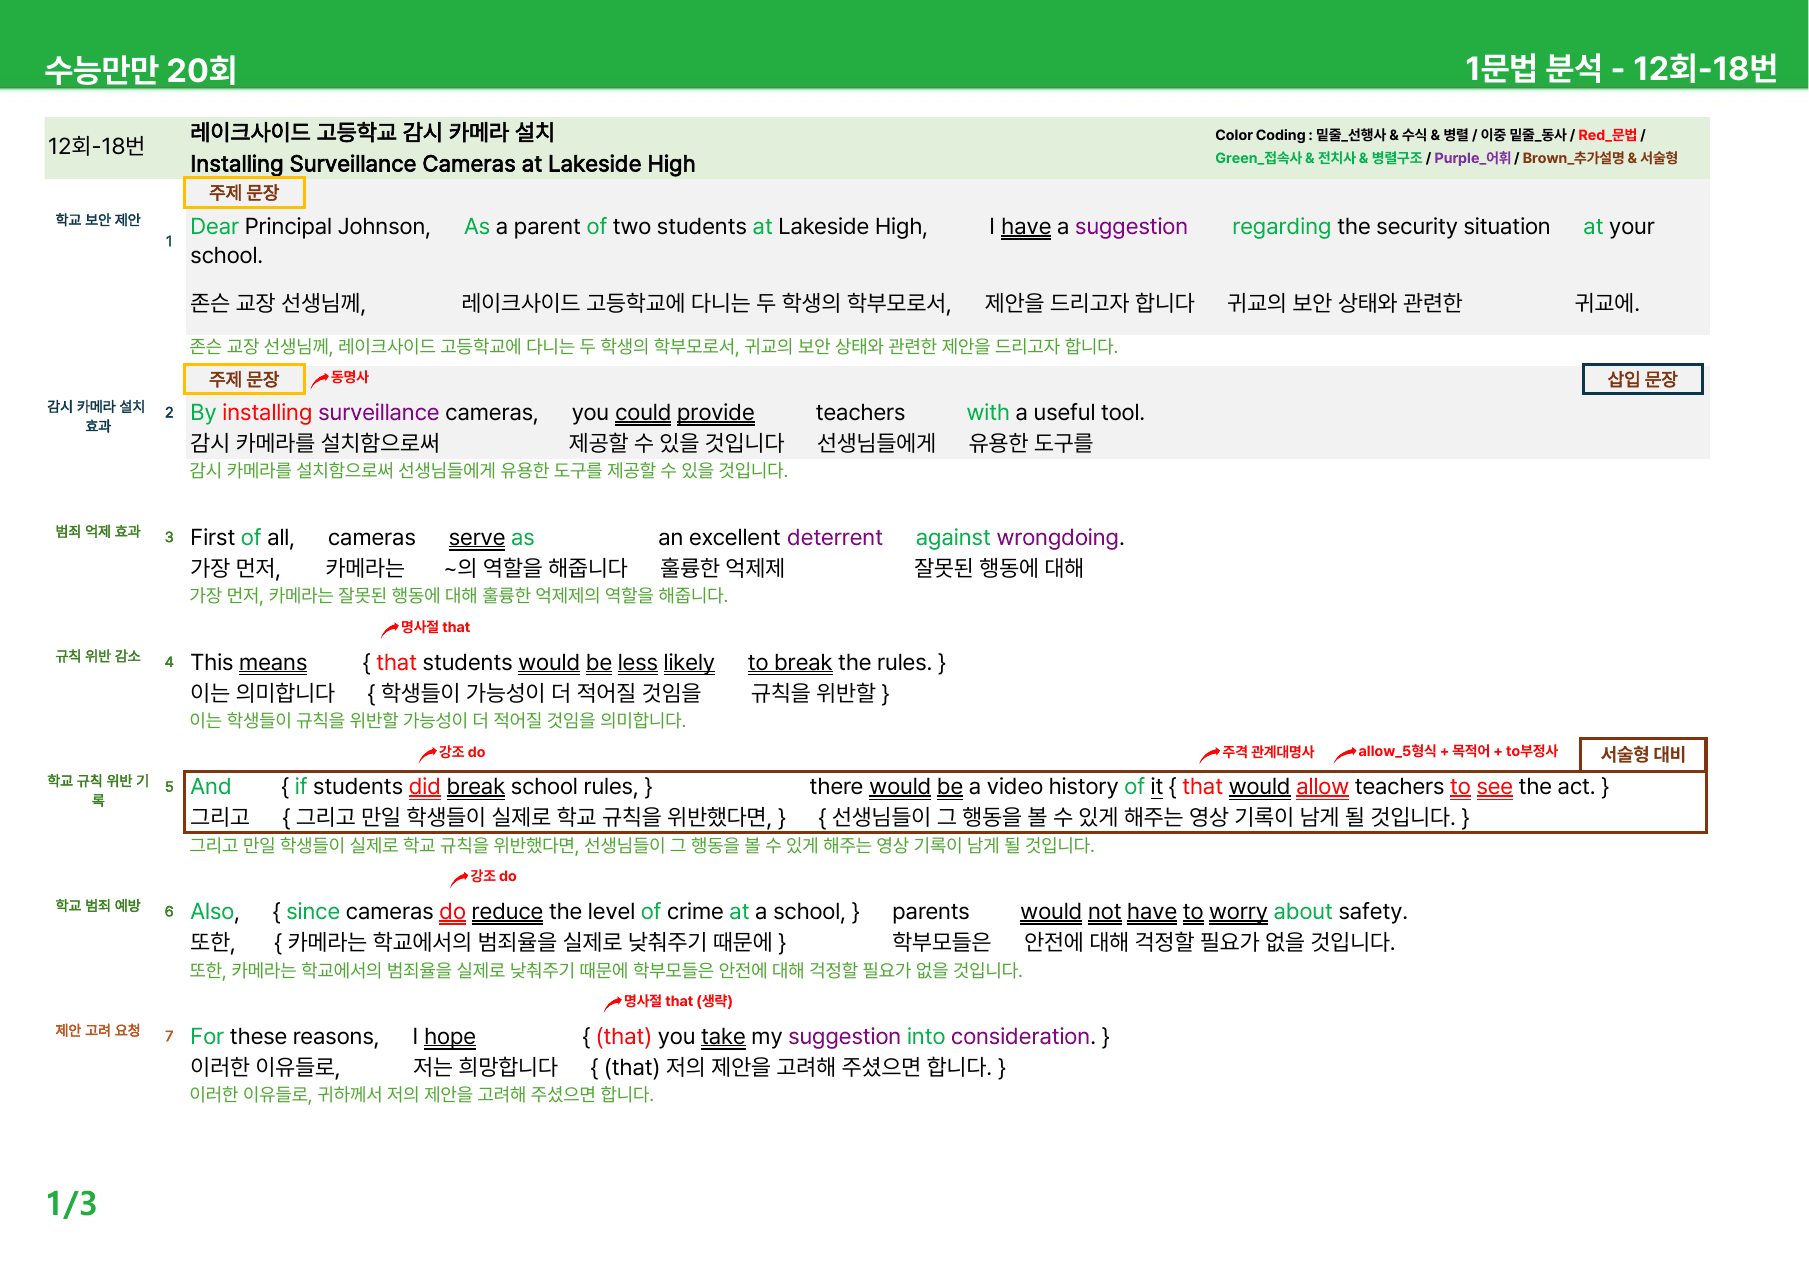
Task: Click the red annotation 동명사
Action: (349, 377)
